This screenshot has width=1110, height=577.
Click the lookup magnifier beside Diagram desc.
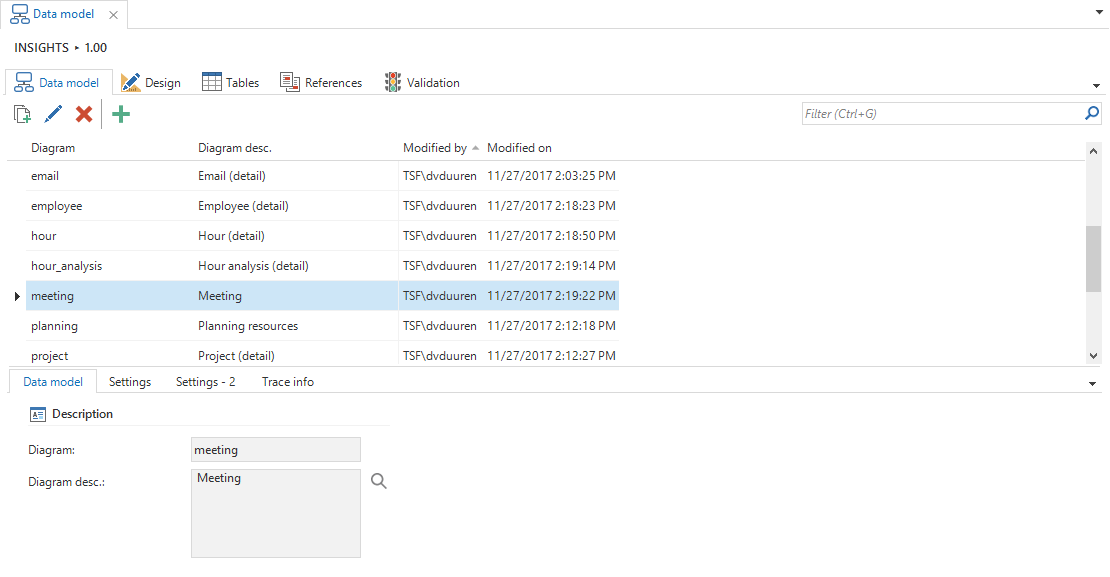379,481
